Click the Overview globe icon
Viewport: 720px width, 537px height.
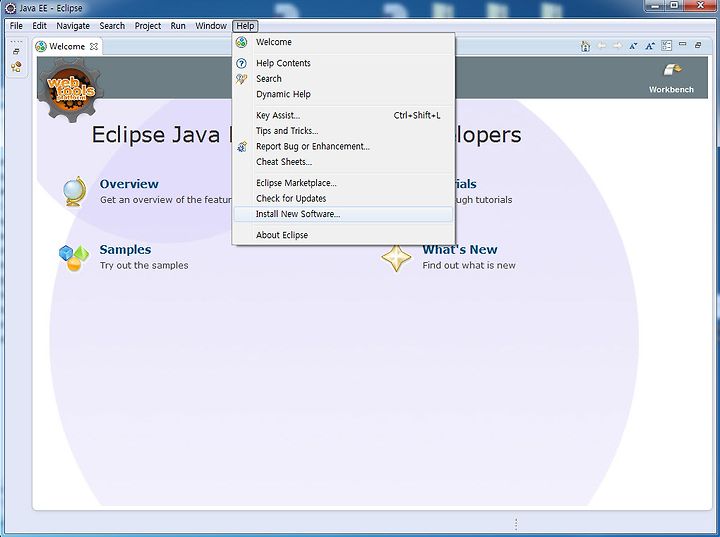point(75,192)
